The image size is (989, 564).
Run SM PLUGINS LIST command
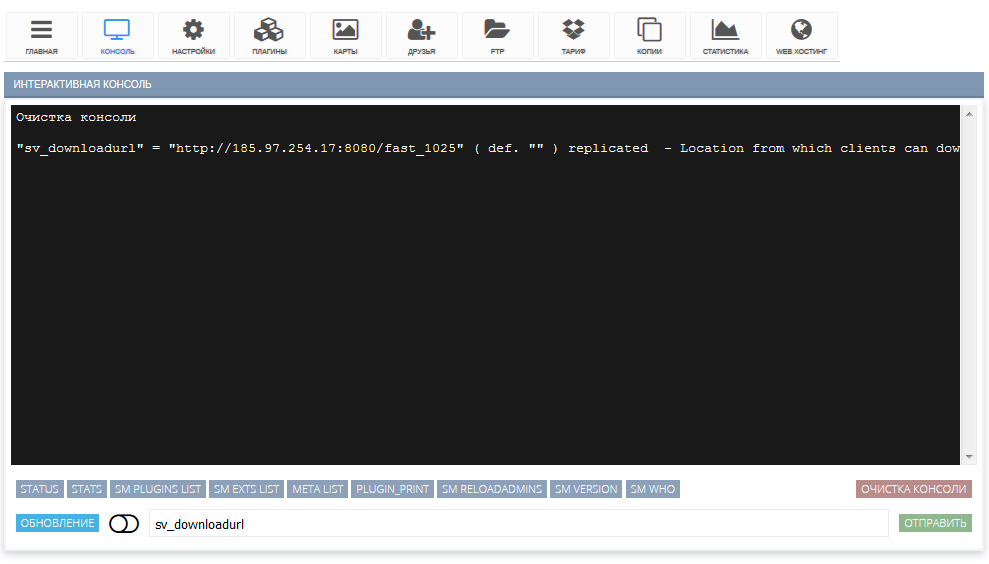pyautogui.click(x=158, y=489)
